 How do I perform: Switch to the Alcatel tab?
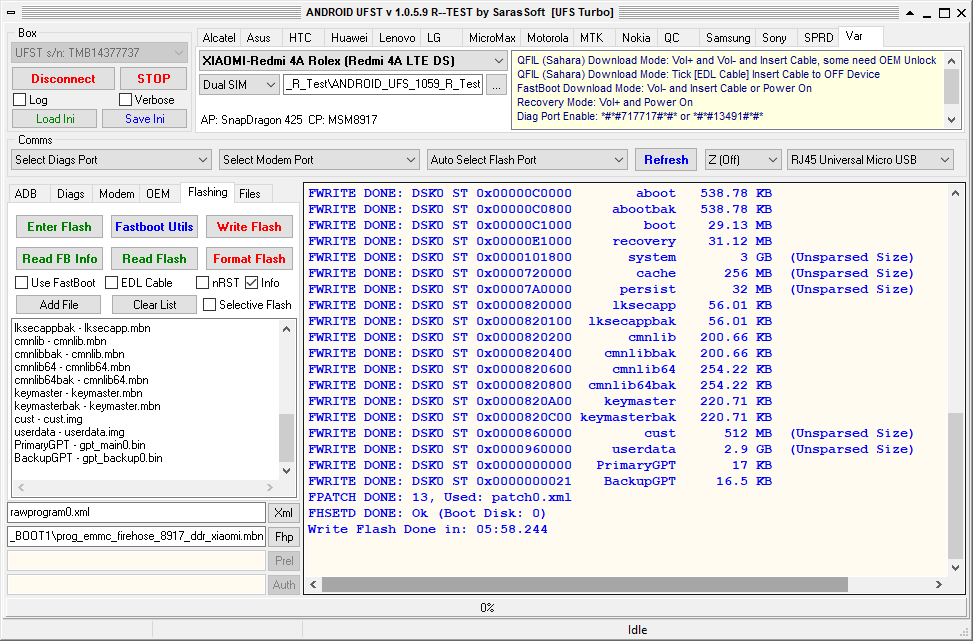(219, 38)
